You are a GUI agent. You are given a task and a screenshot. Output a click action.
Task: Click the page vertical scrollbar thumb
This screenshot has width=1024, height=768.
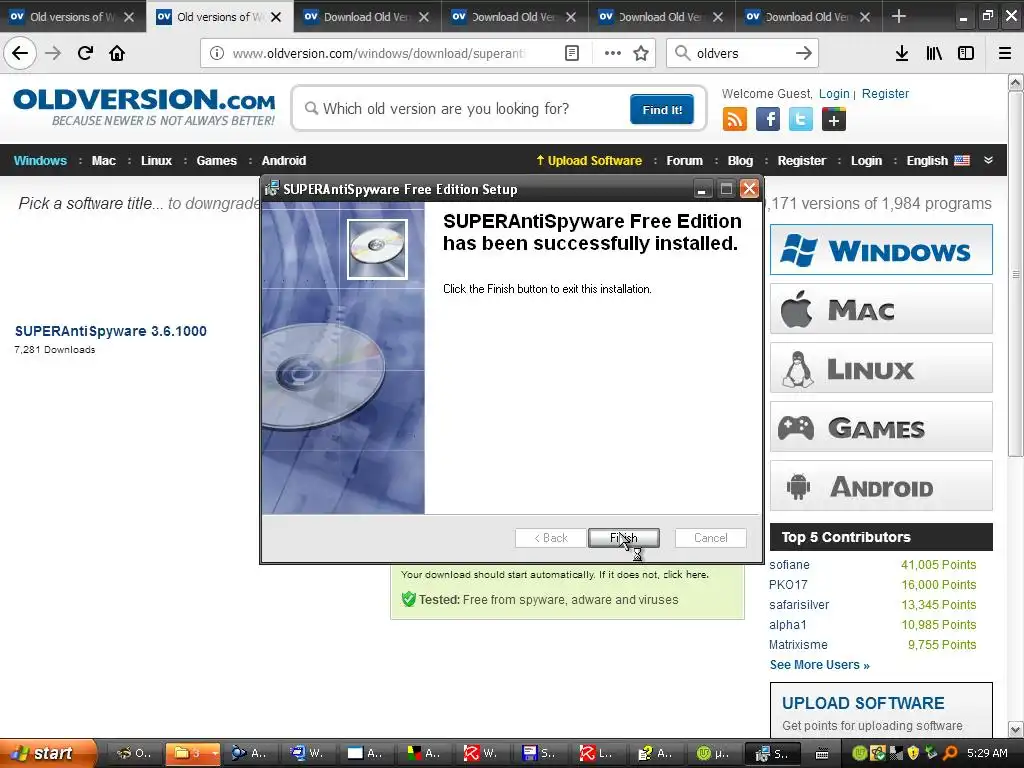click(x=1016, y=274)
